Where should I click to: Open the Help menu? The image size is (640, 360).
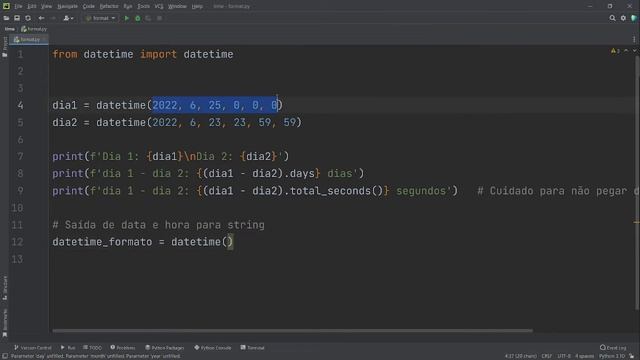point(197,6)
